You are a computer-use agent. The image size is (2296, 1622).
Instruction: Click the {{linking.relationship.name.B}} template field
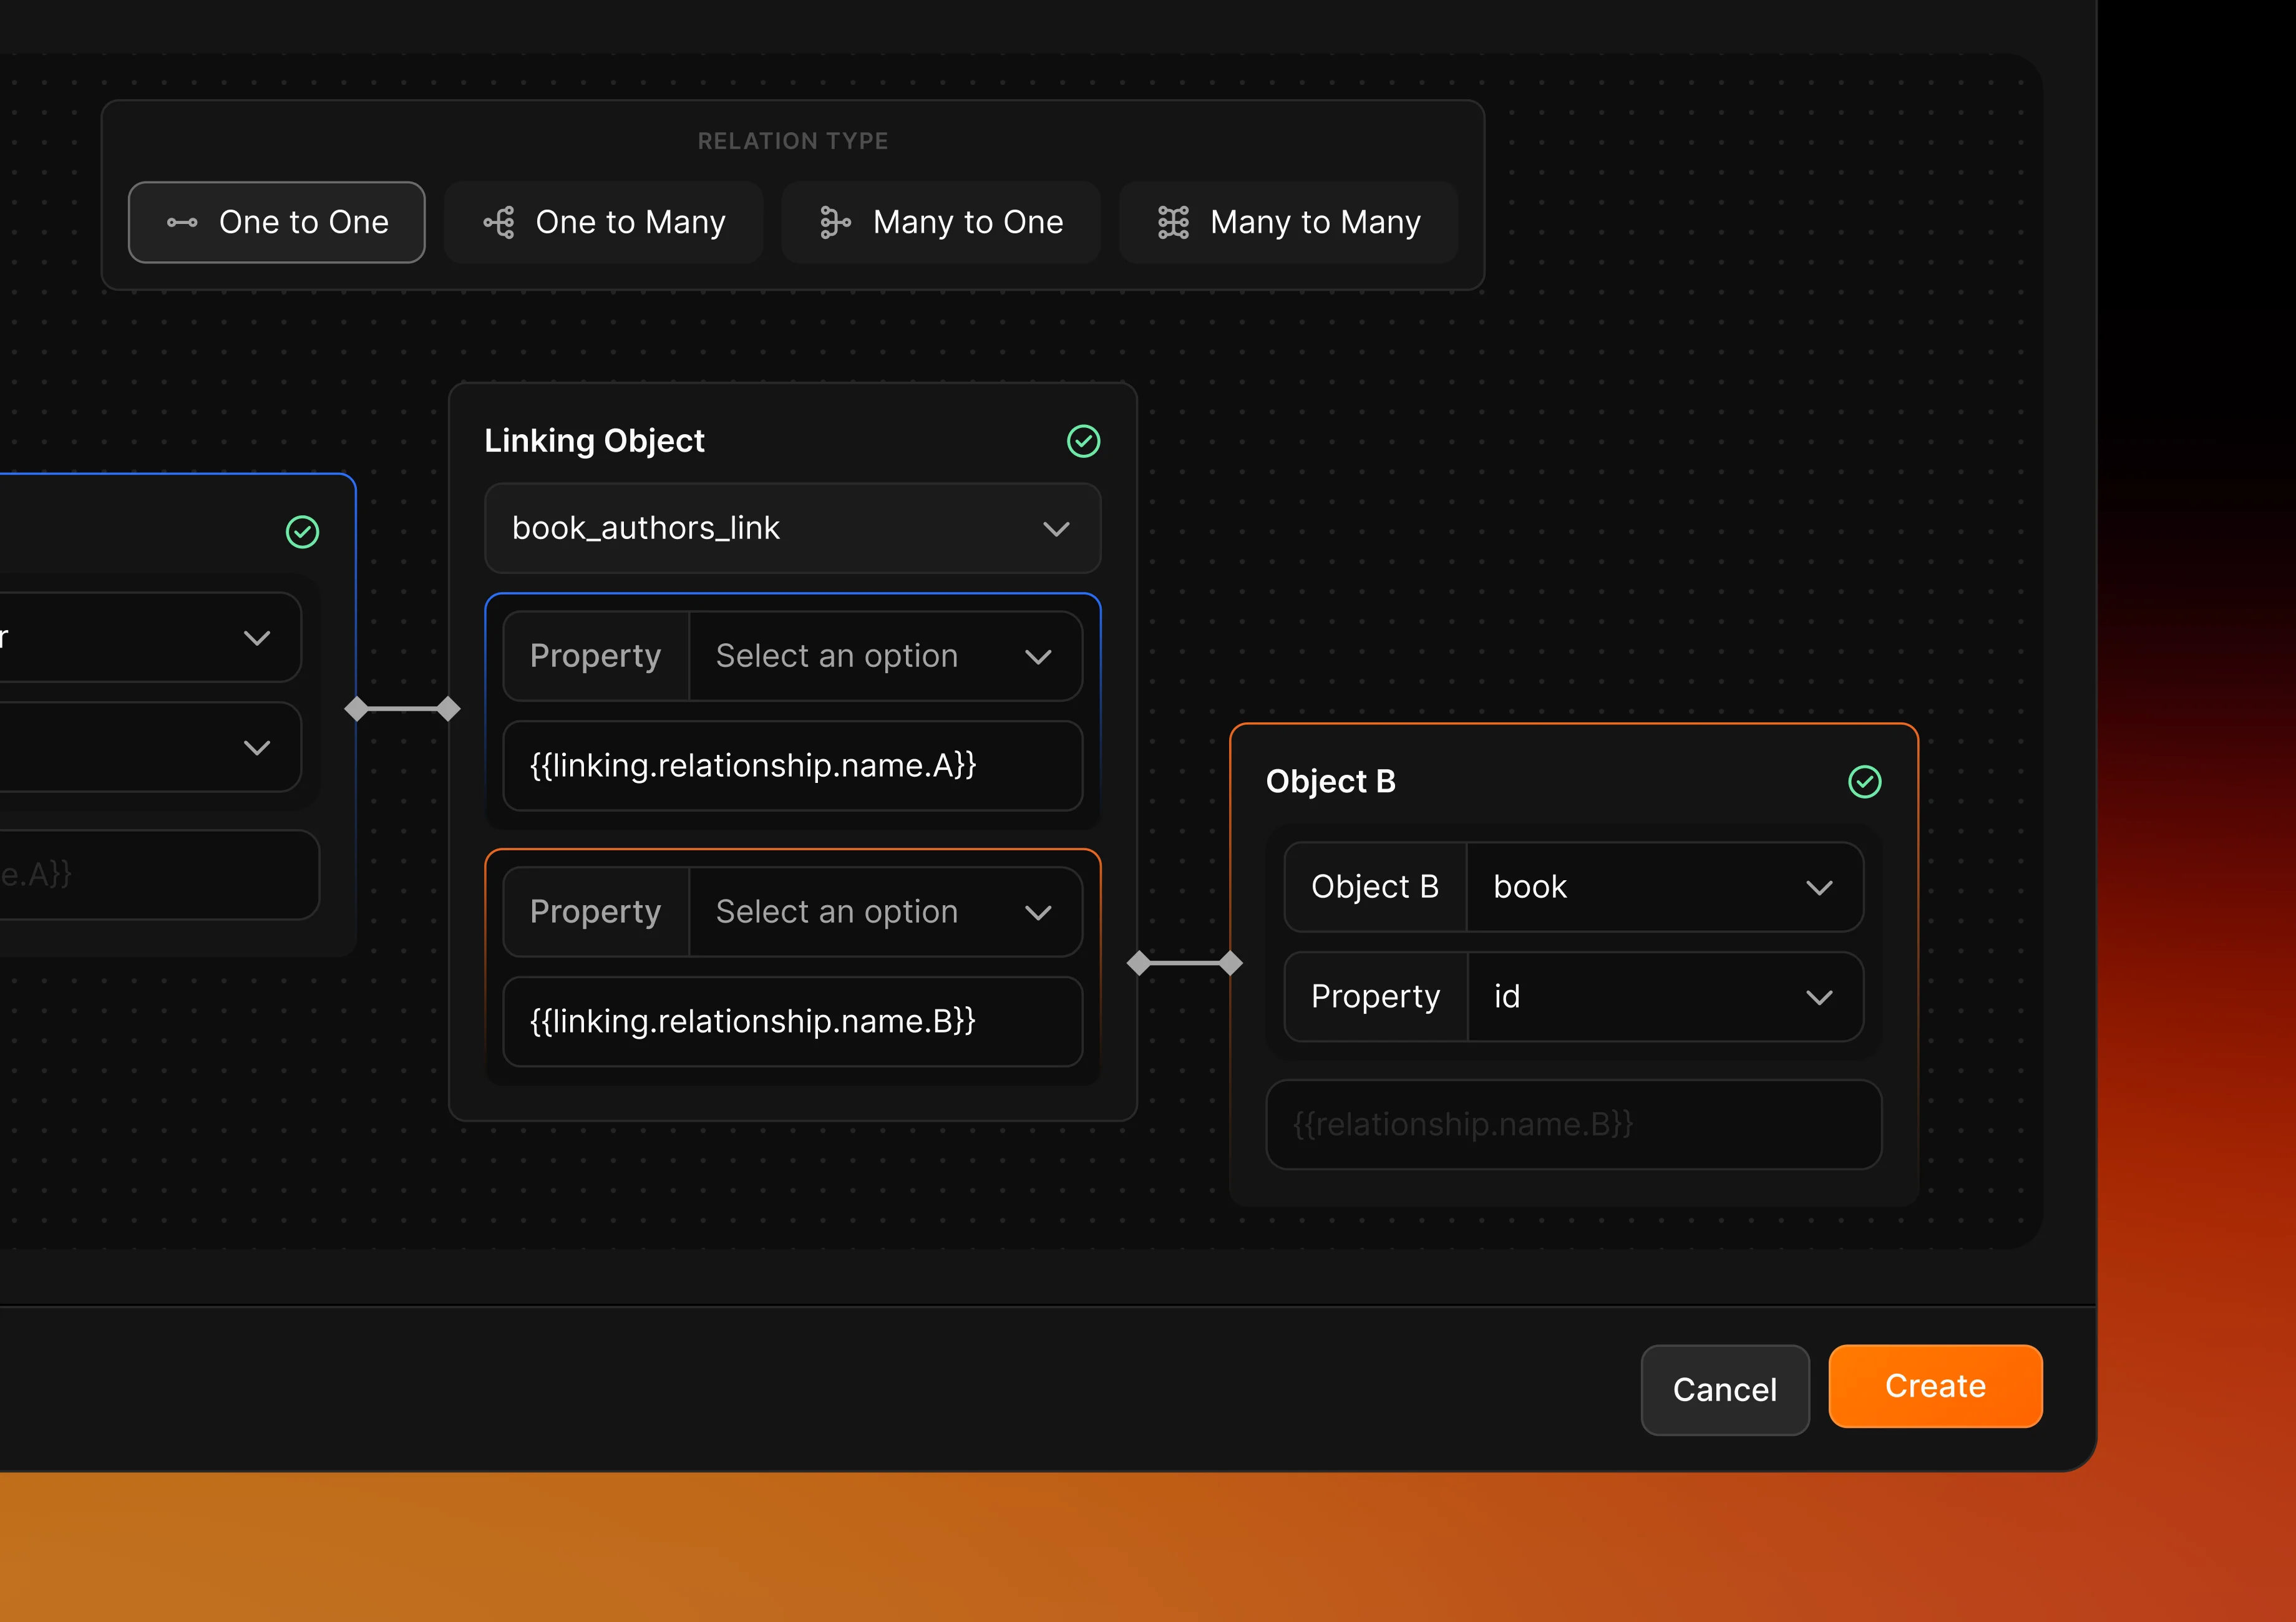(x=791, y=1022)
